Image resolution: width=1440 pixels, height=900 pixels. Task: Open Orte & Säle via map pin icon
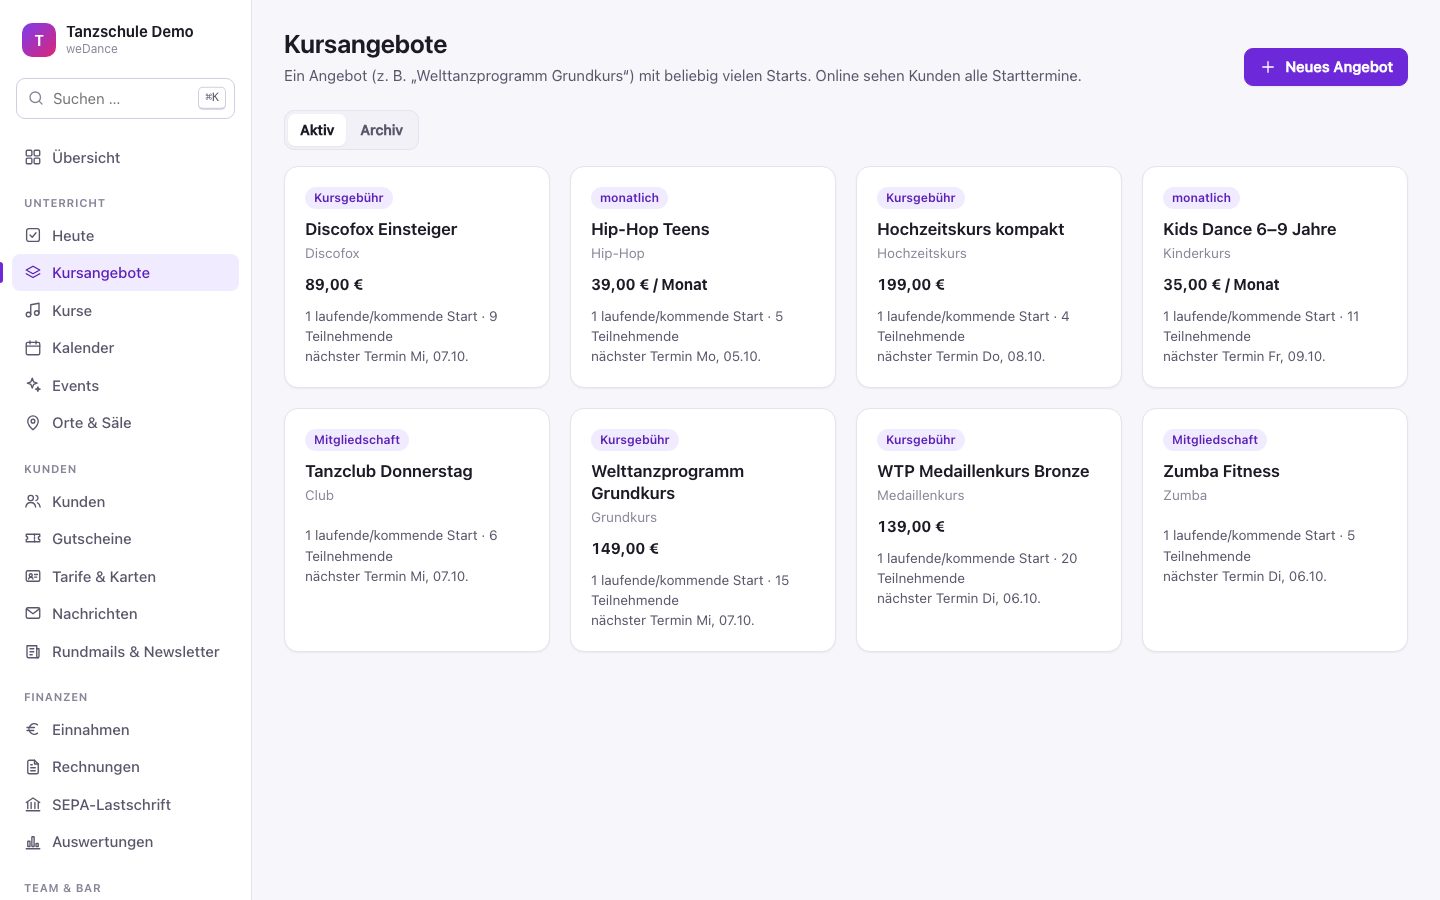[33, 423]
